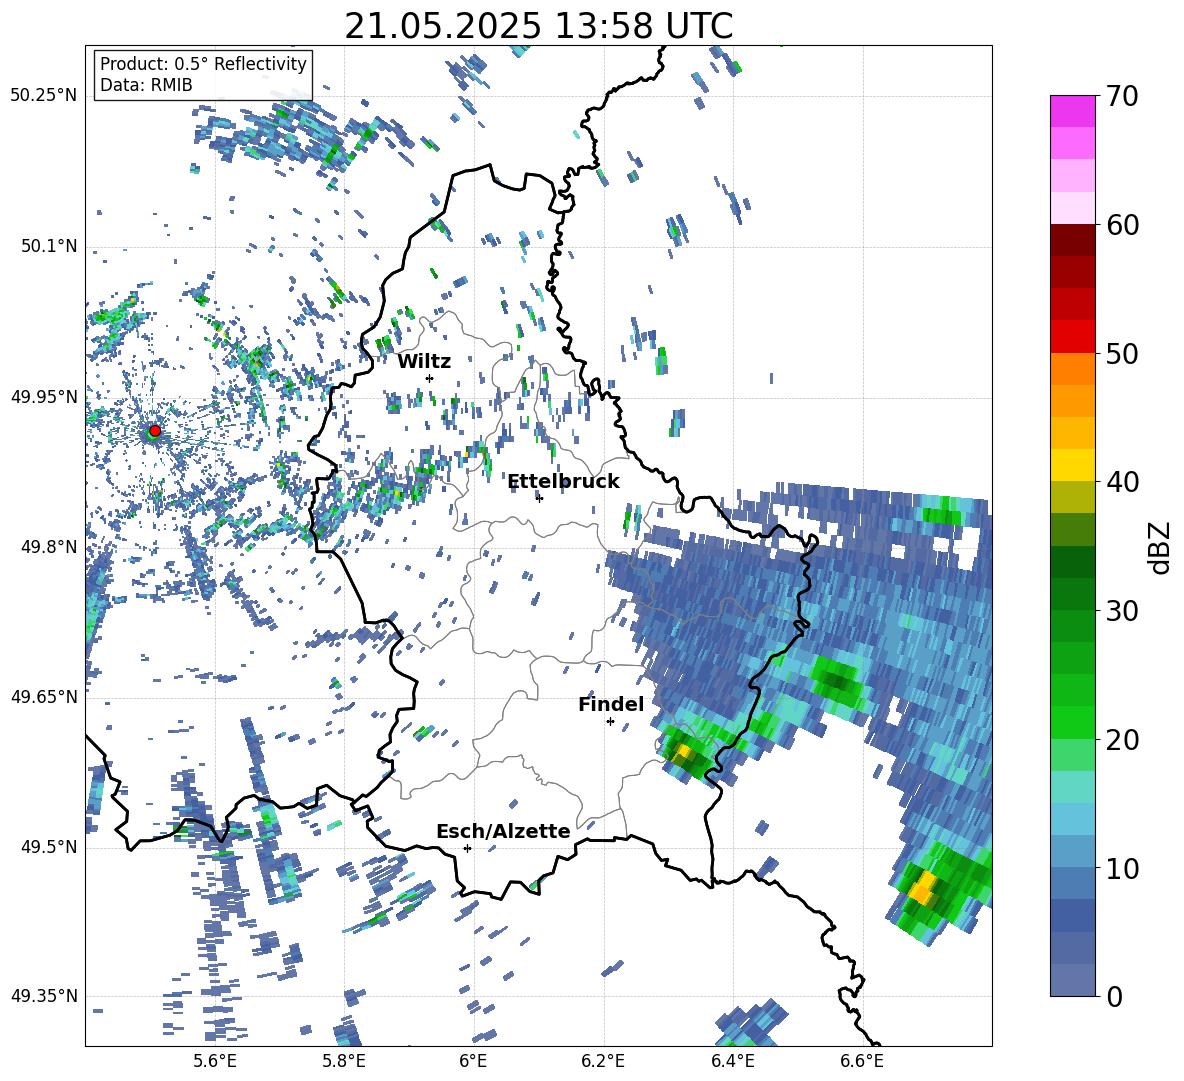Click the 49.65°N latitude label
The height and width of the screenshot is (1081, 1184).
click(x=44, y=697)
